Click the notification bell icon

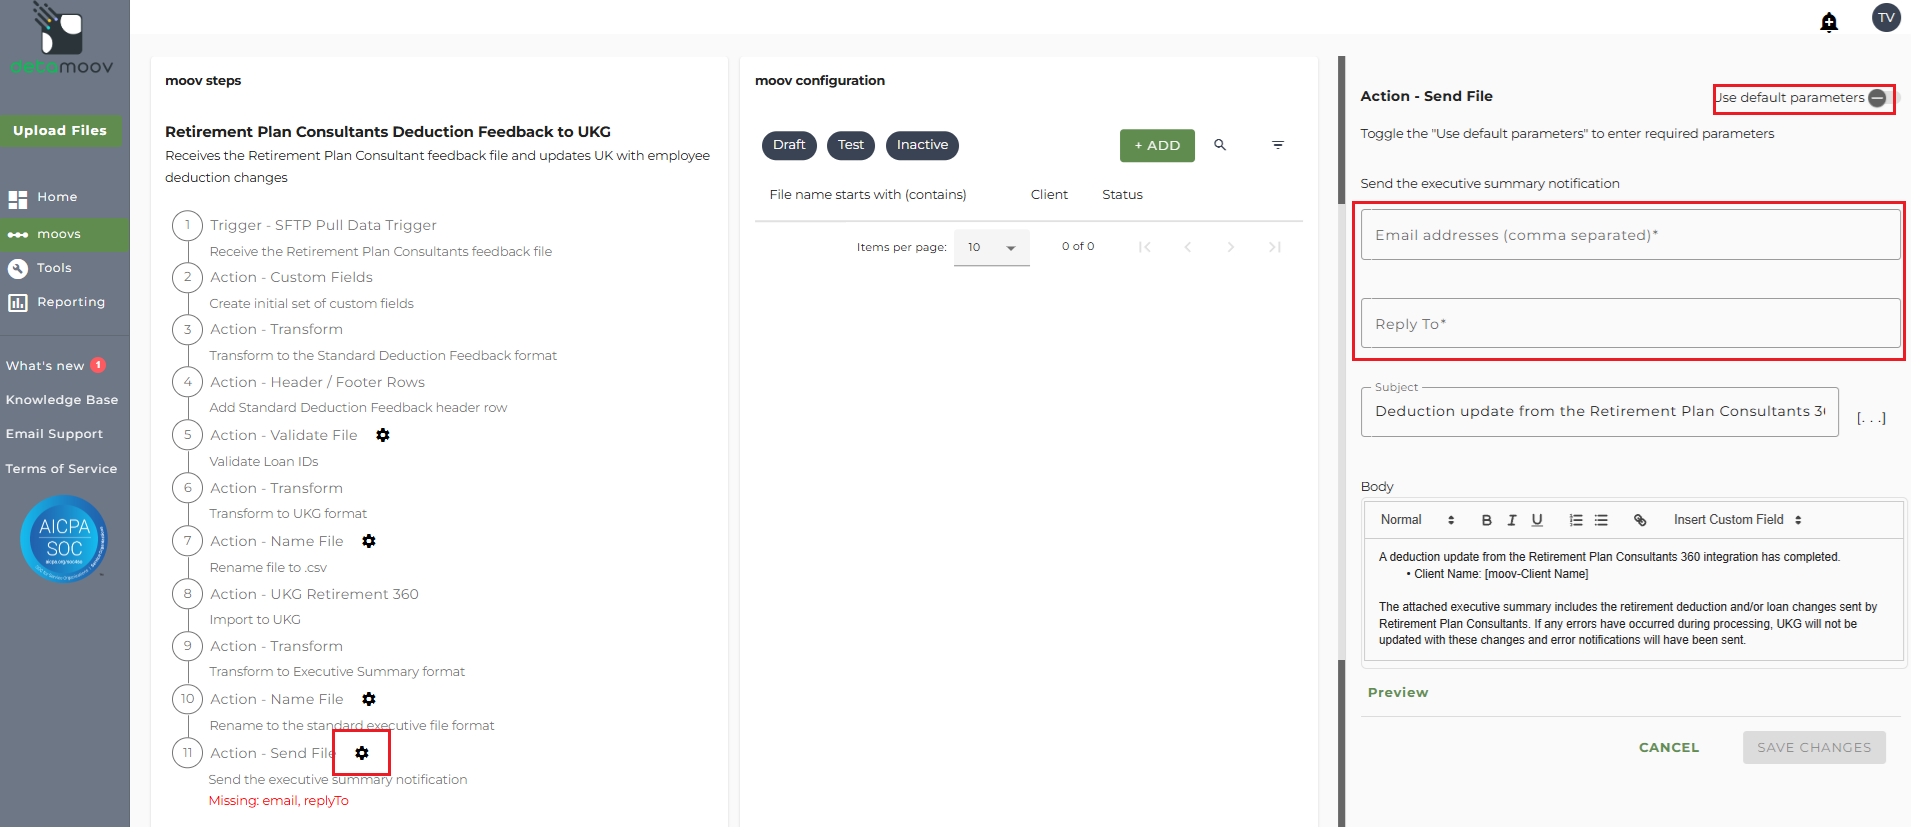(x=1829, y=22)
